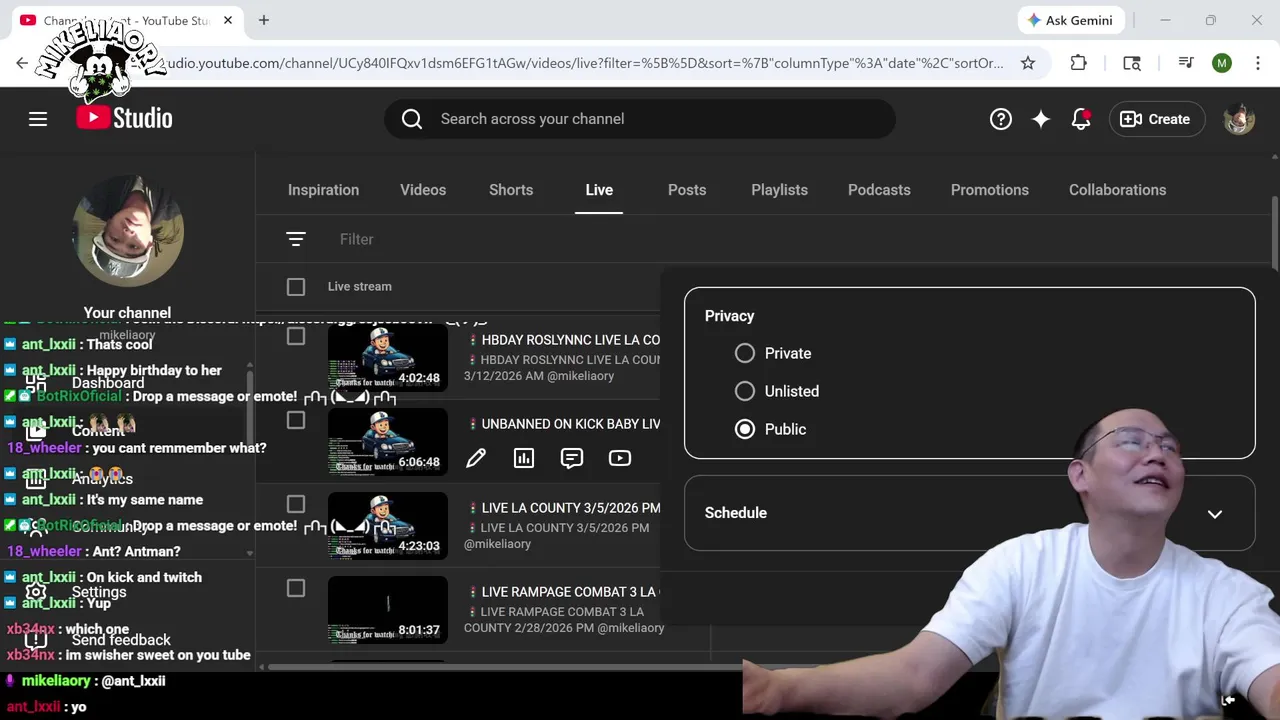Check the LIVE LA COUNTY 3/5/2026 checkbox
1280x720 pixels.
tap(296, 504)
